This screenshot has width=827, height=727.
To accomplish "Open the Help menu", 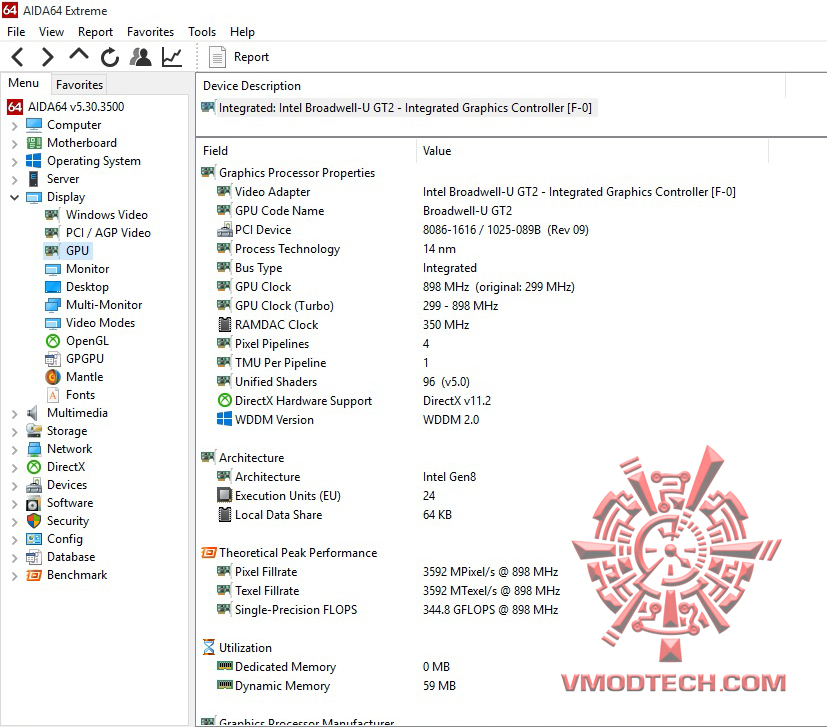I will 242,32.
